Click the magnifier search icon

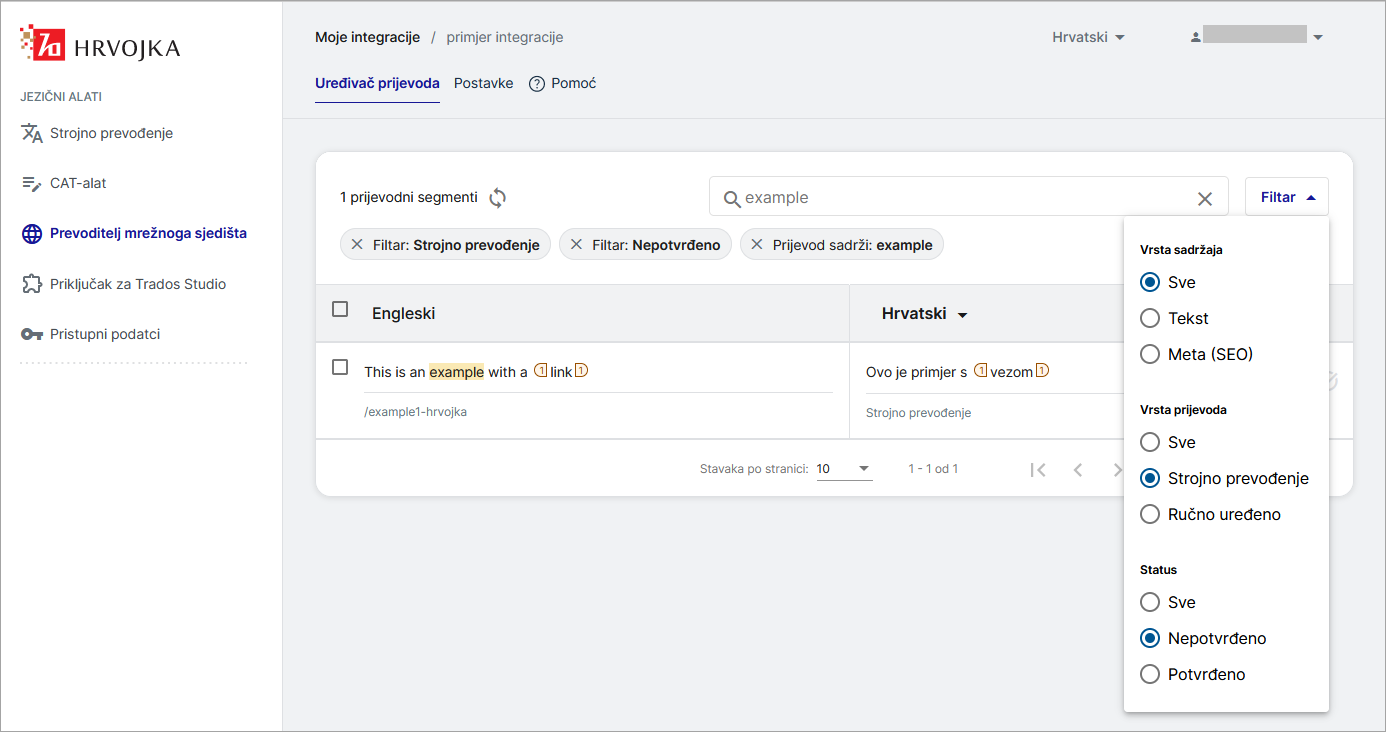(x=732, y=198)
